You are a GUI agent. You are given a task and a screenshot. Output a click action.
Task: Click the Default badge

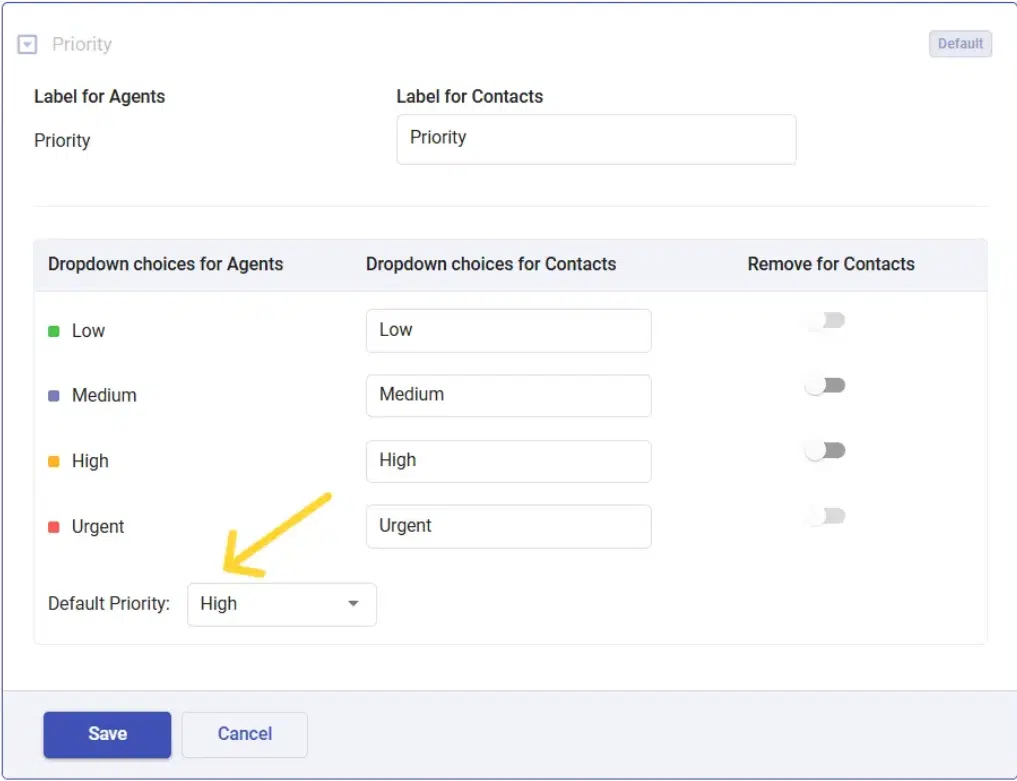click(x=960, y=44)
